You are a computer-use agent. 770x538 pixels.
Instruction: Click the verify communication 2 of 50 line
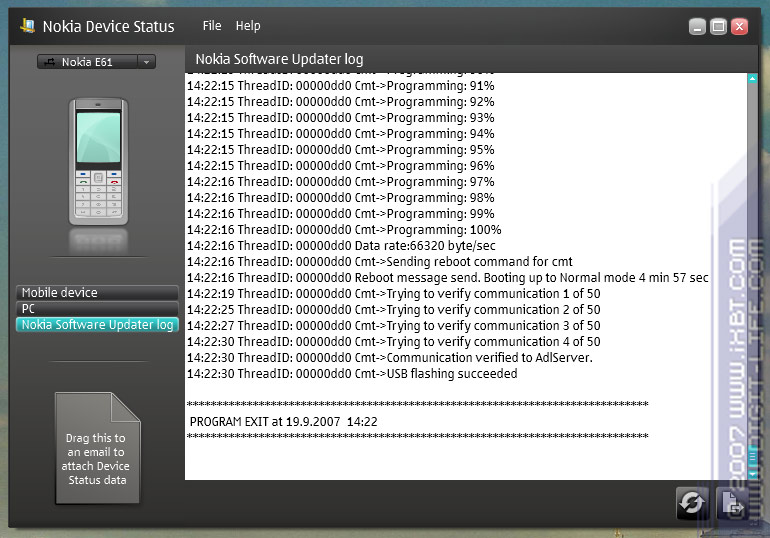[393, 310]
